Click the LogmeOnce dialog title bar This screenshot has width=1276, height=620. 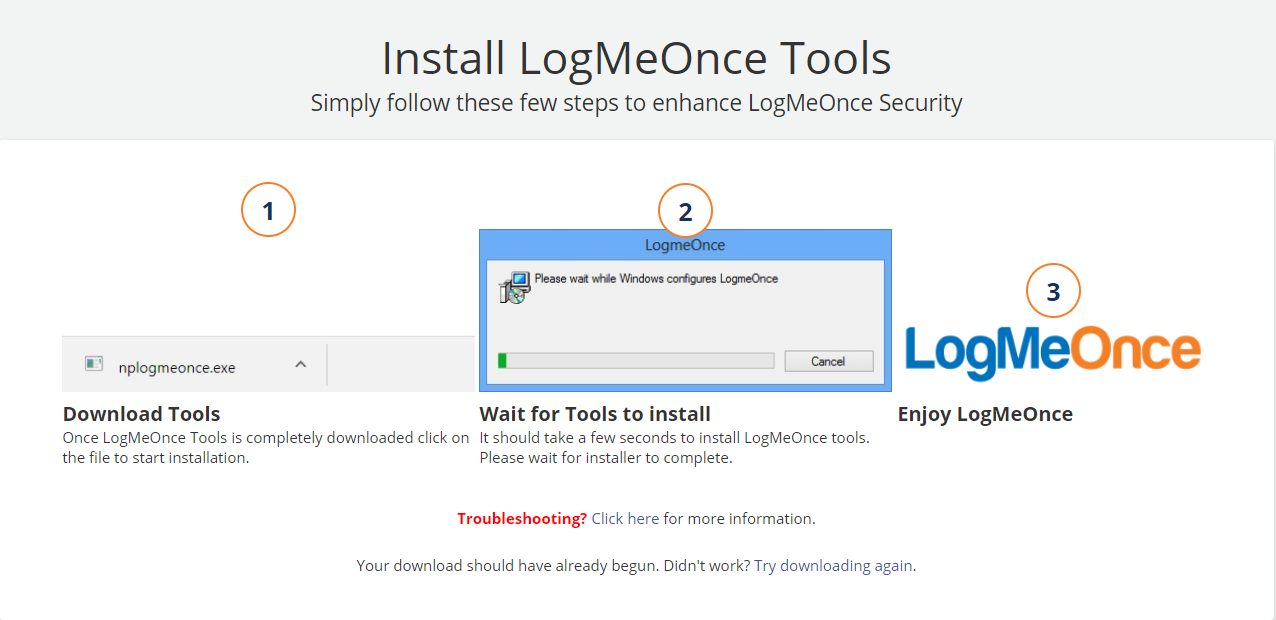685,245
